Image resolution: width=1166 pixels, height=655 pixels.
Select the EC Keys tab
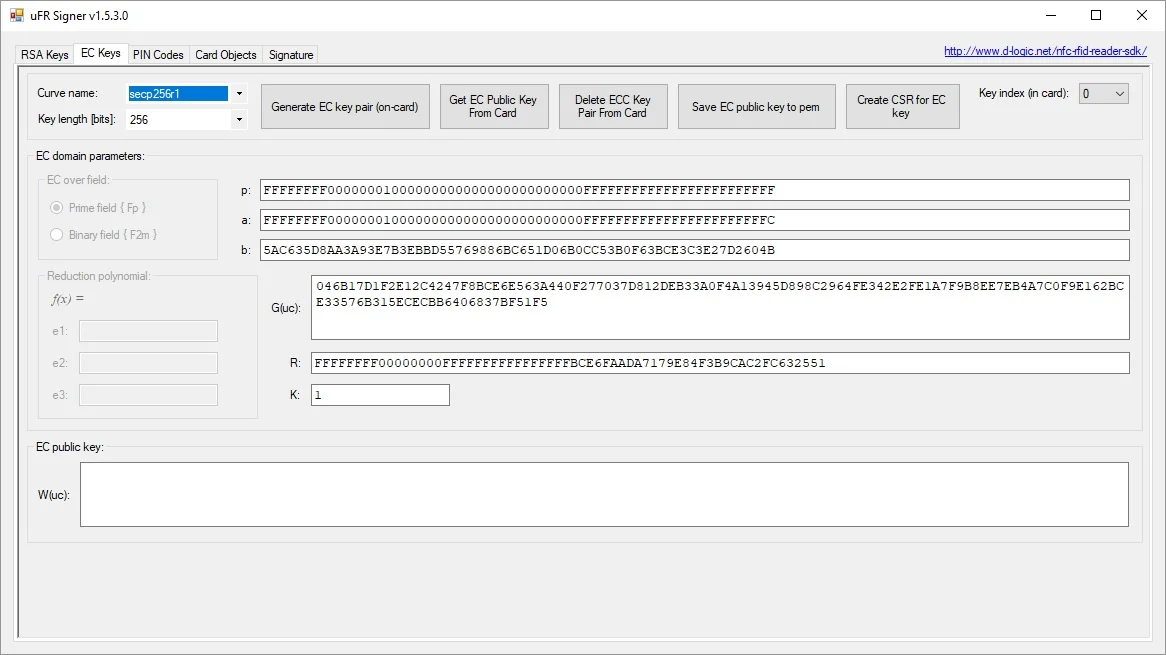(100, 54)
